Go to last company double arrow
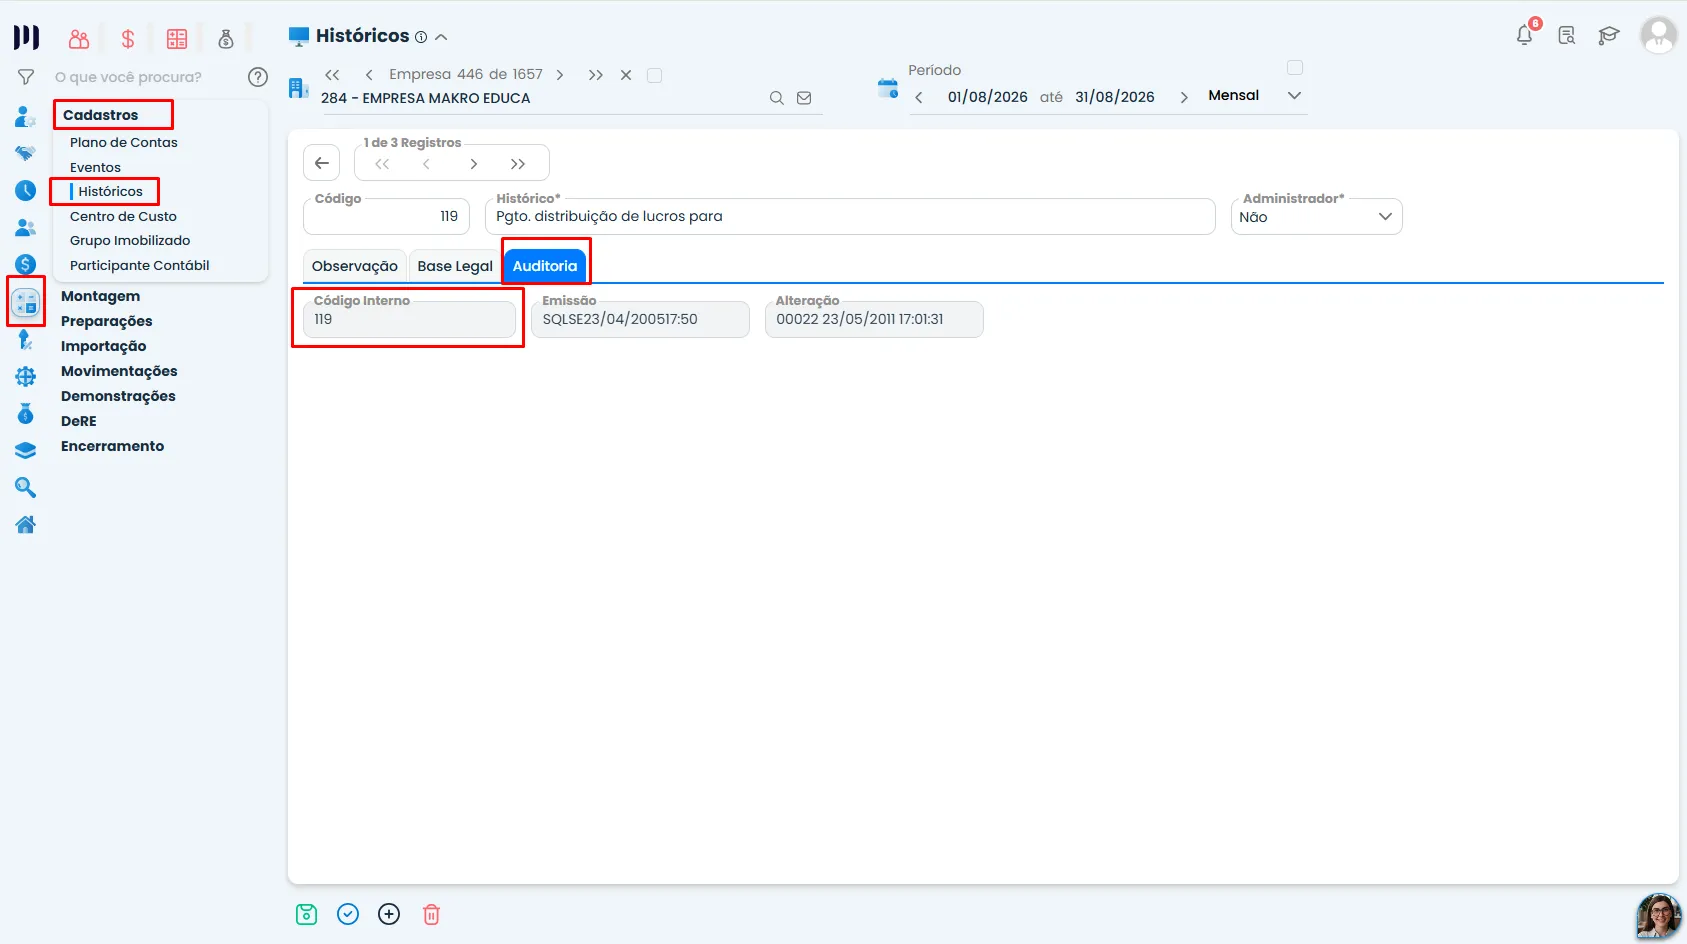The width and height of the screenshot is (1687, 944). [596, 75]
